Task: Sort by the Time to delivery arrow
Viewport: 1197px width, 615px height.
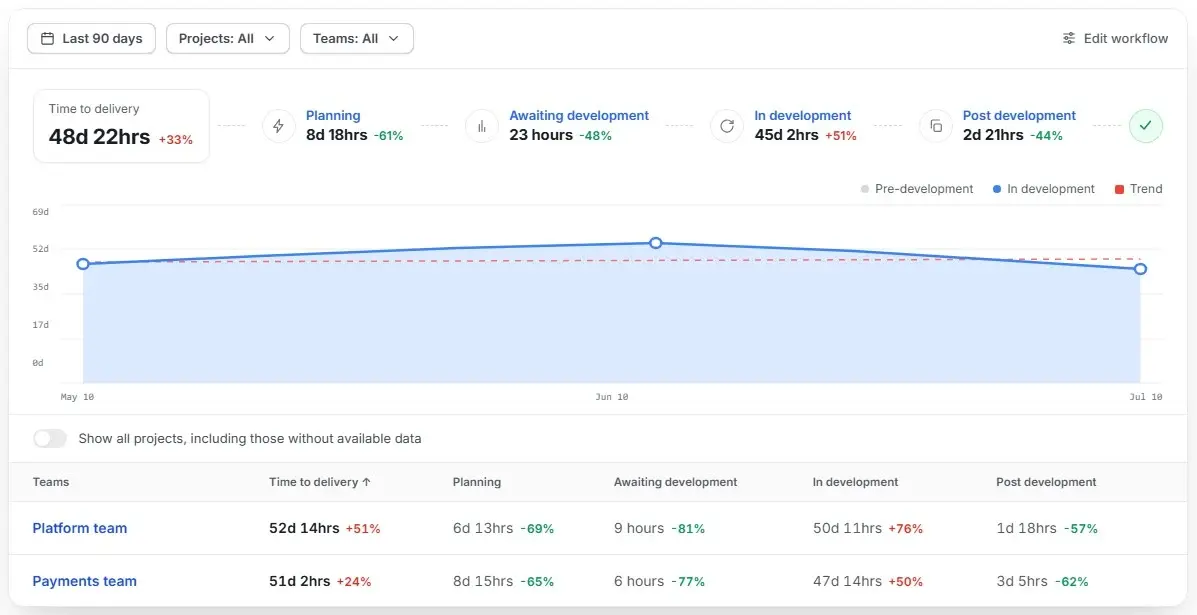Action: 366,482
